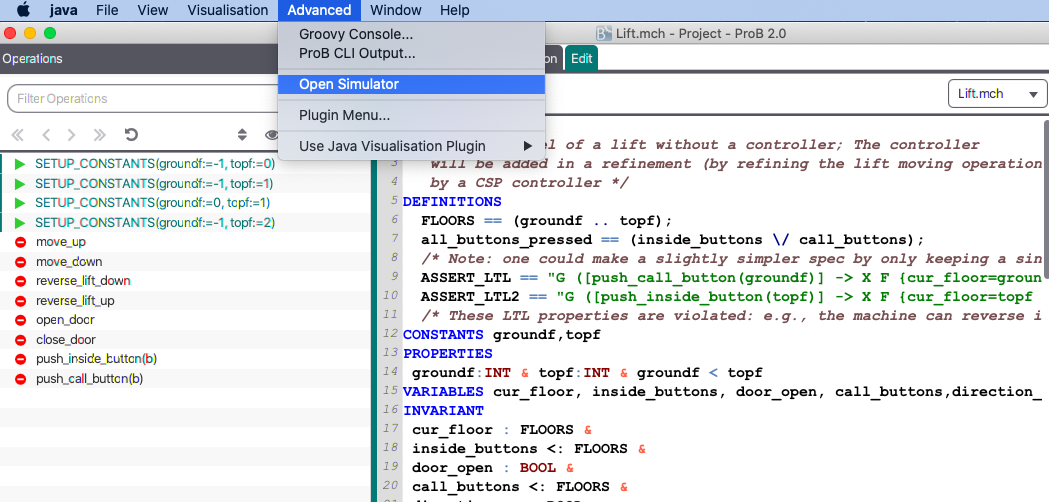
Task: Click the fast backward double-chevron icon
Action: point(17,135)
